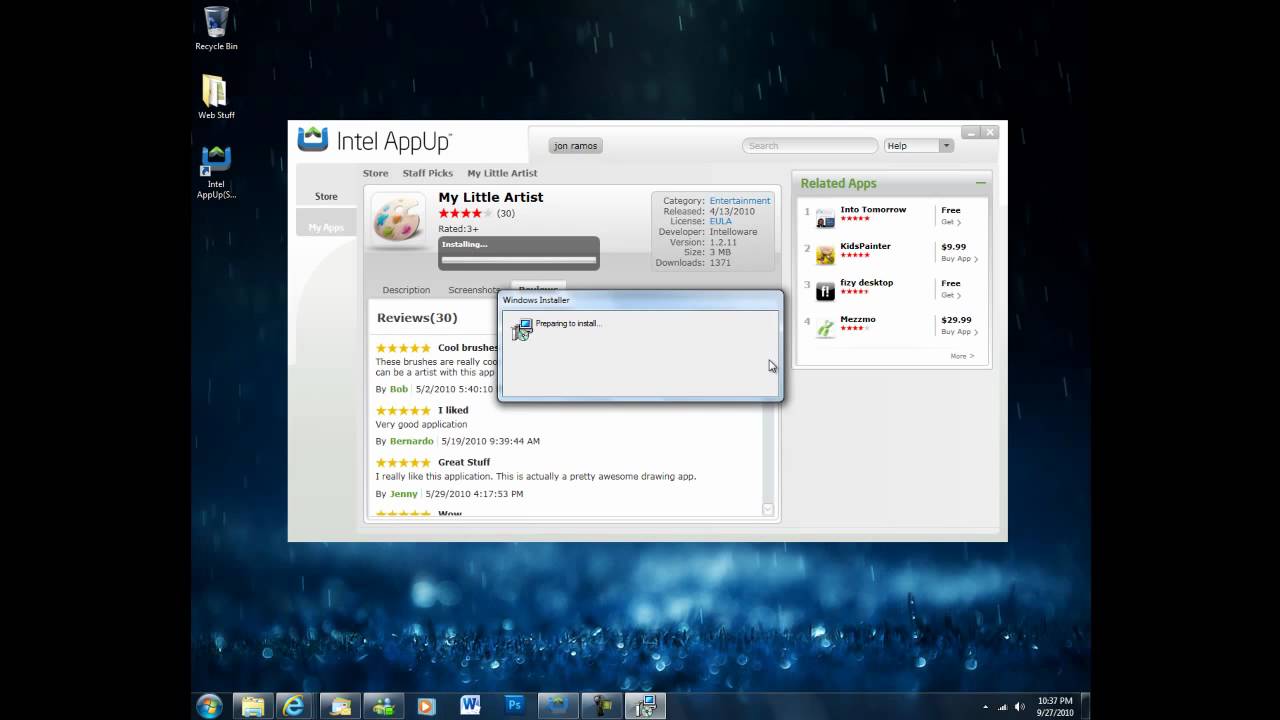The width and height of the screenshot is (1280, 720).
Task: Click reviewer name Bob
Action: click(399, 389)
